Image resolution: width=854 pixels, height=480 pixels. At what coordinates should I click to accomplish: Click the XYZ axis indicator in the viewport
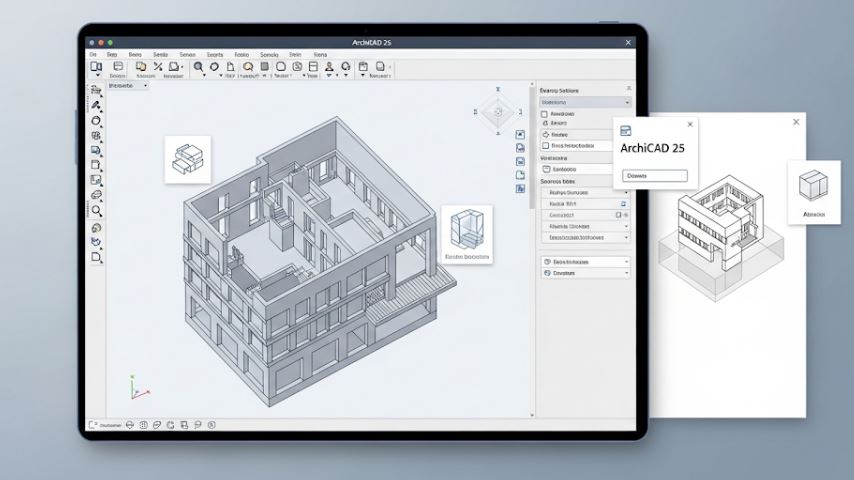point(139,387)
